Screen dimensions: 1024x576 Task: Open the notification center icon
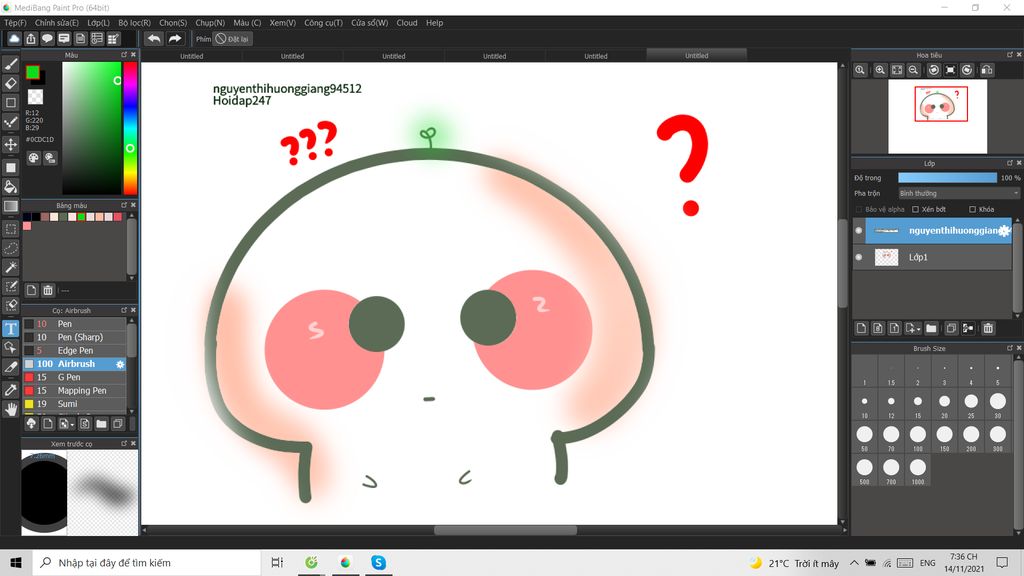1002,562
